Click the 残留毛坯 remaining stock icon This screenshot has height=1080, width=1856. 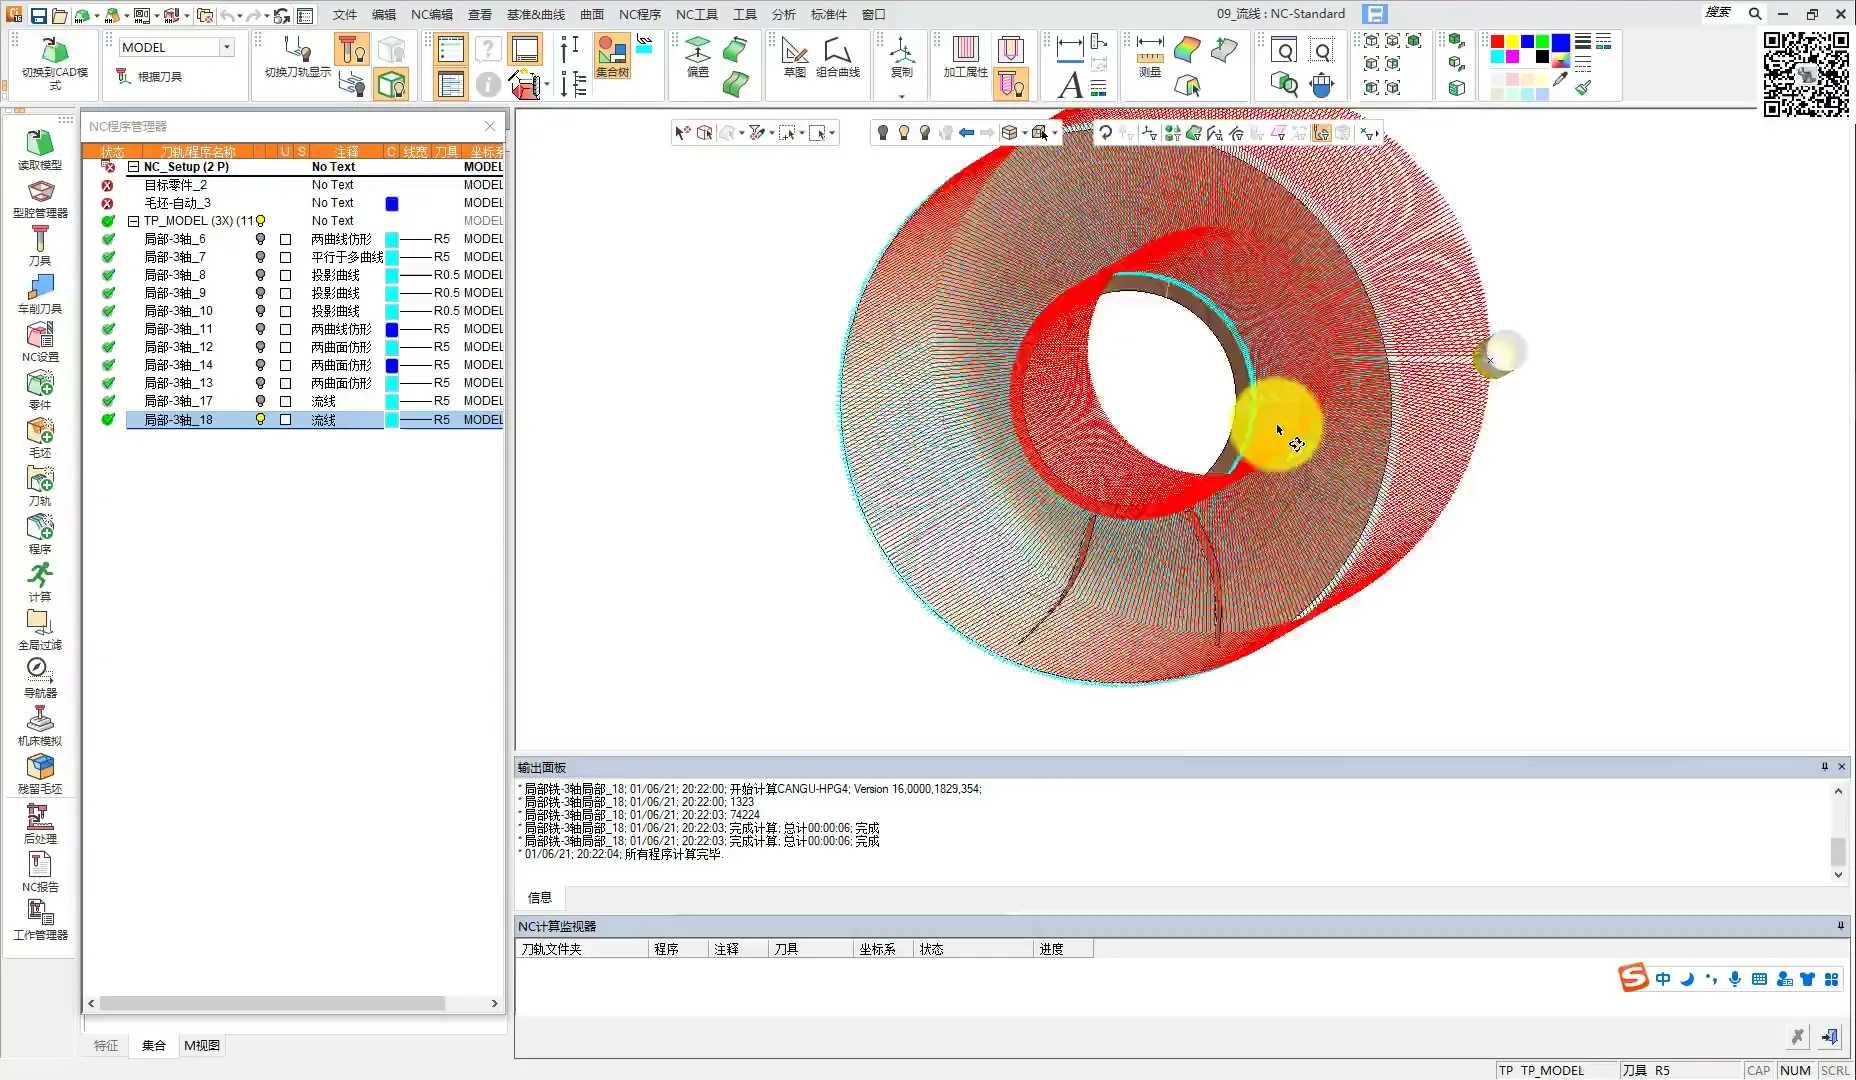[40, 773]
